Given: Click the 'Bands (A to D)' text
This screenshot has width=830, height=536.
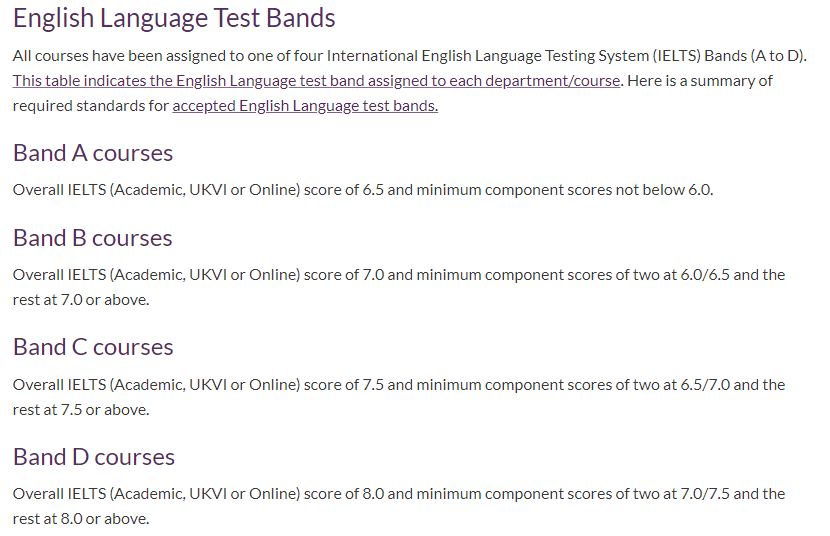Looking at the screenshot, I should (755, 56).
